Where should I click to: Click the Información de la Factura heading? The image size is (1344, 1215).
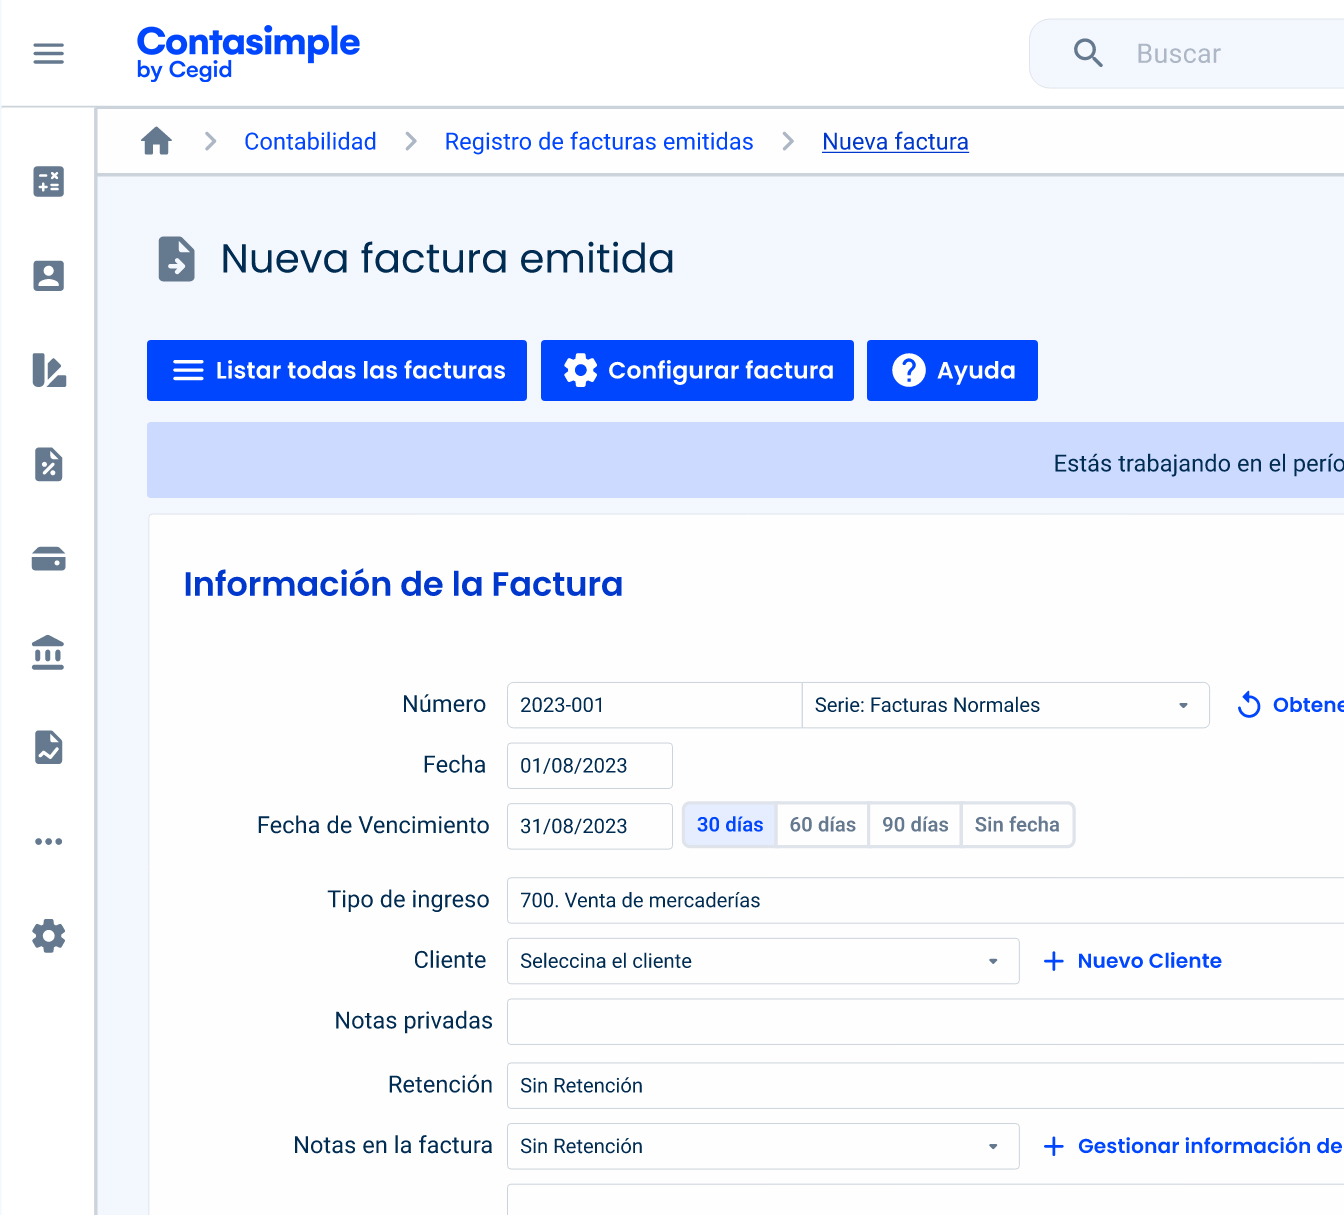tap(403, 584)
